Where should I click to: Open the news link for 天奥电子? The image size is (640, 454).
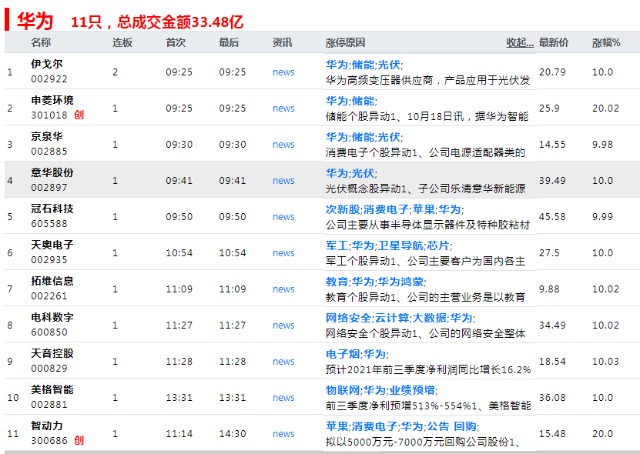tap(283, 253)
